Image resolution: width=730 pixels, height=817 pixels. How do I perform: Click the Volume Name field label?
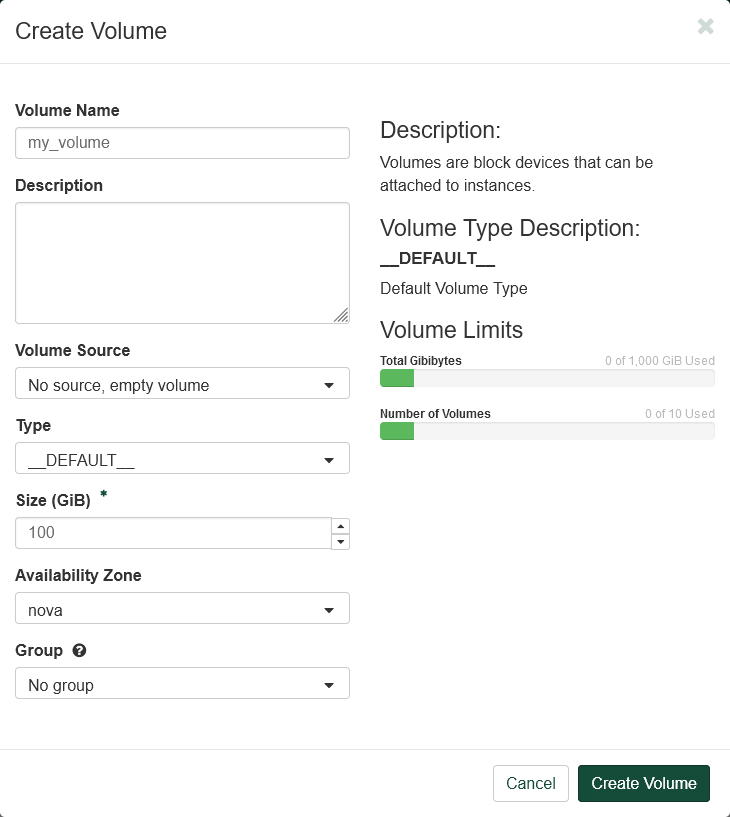tap(67, 110)
